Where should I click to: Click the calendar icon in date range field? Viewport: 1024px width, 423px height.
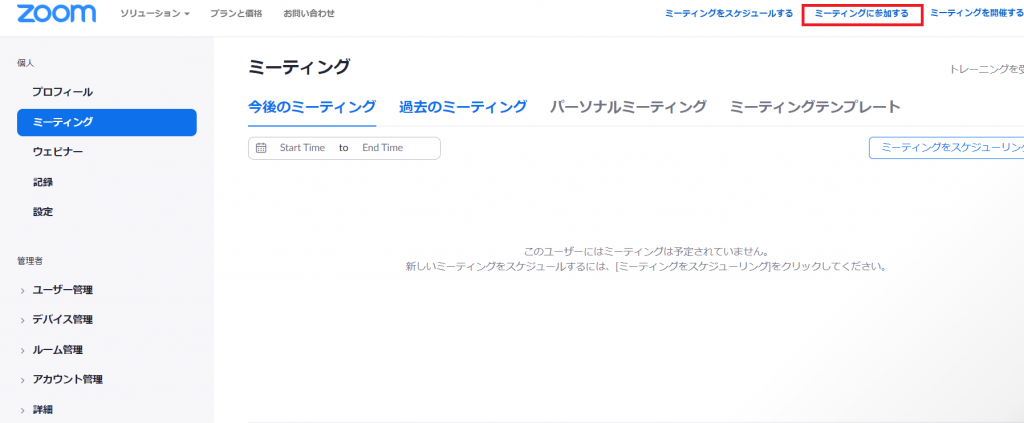coord(262,148)
